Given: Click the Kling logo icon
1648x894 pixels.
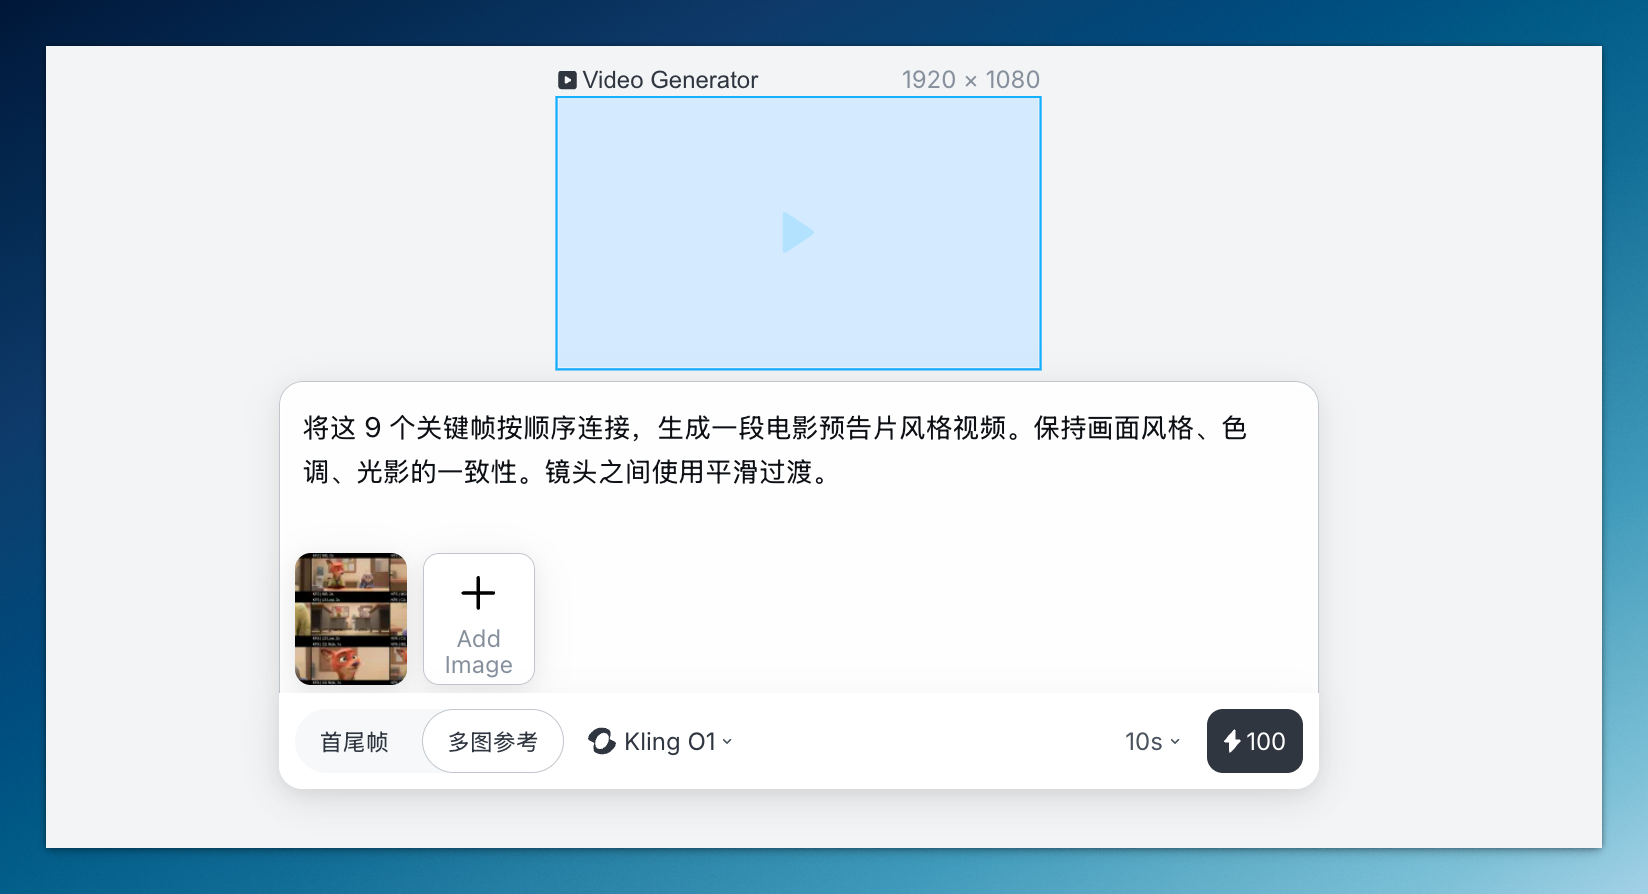Looking at the screenshot, I should pos(602,741).
